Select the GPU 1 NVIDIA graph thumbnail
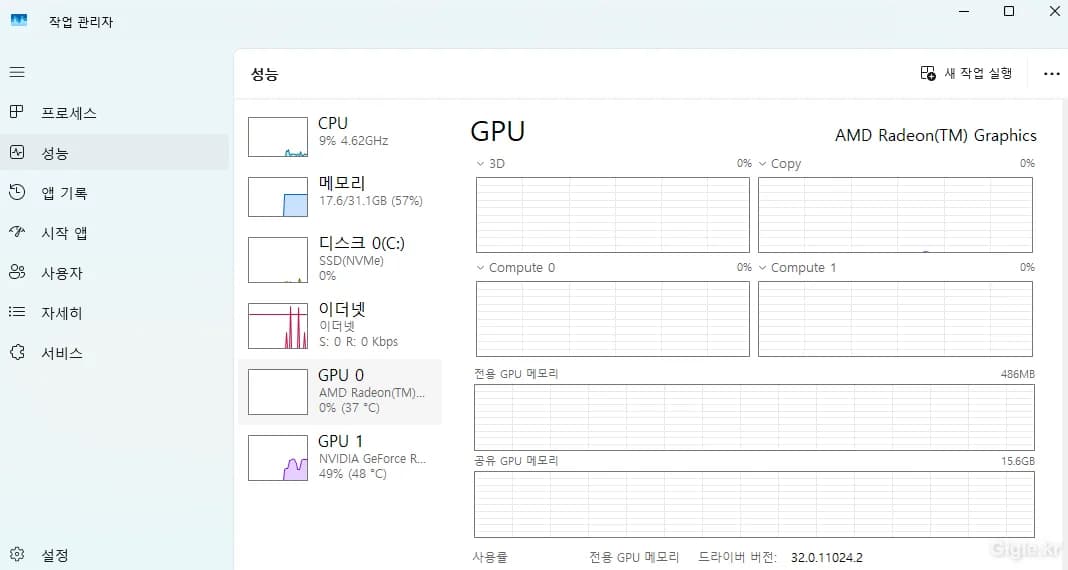The image size is (1068, 570). click(x=278, y=458)
